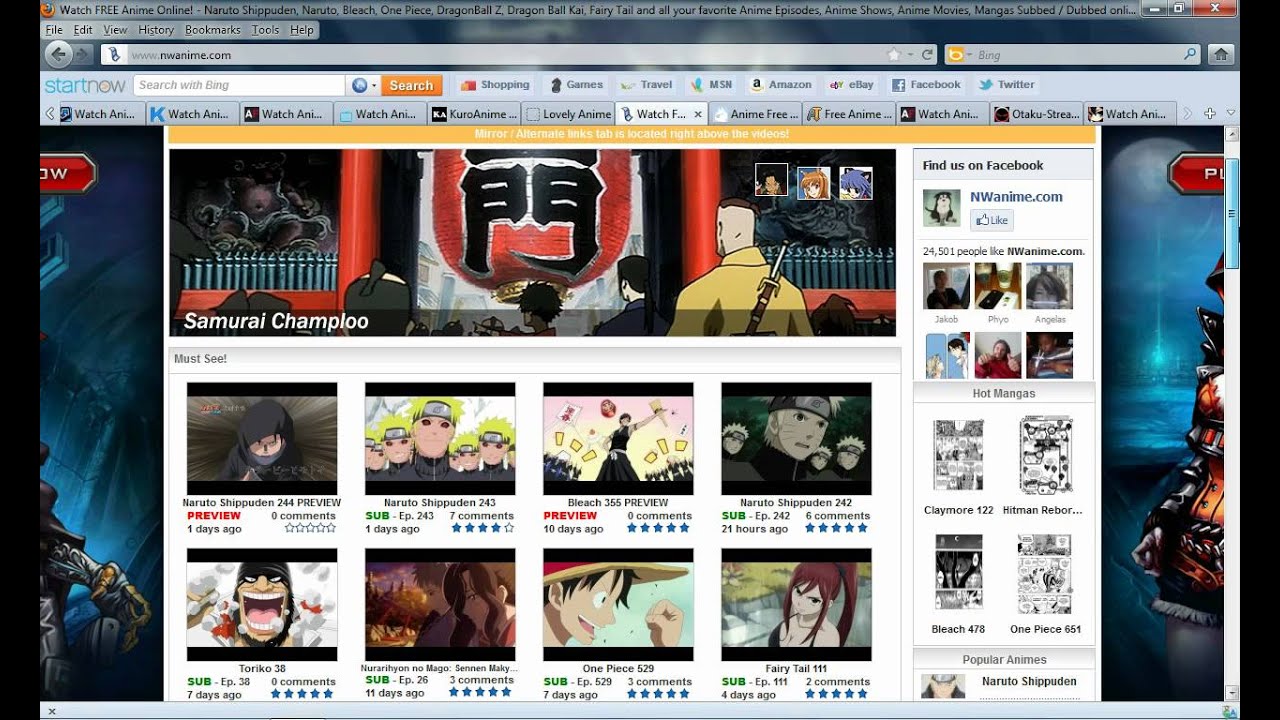1280x720 pixels.
Task: Switch to the Lovely Anime tab
Action: 568,114
